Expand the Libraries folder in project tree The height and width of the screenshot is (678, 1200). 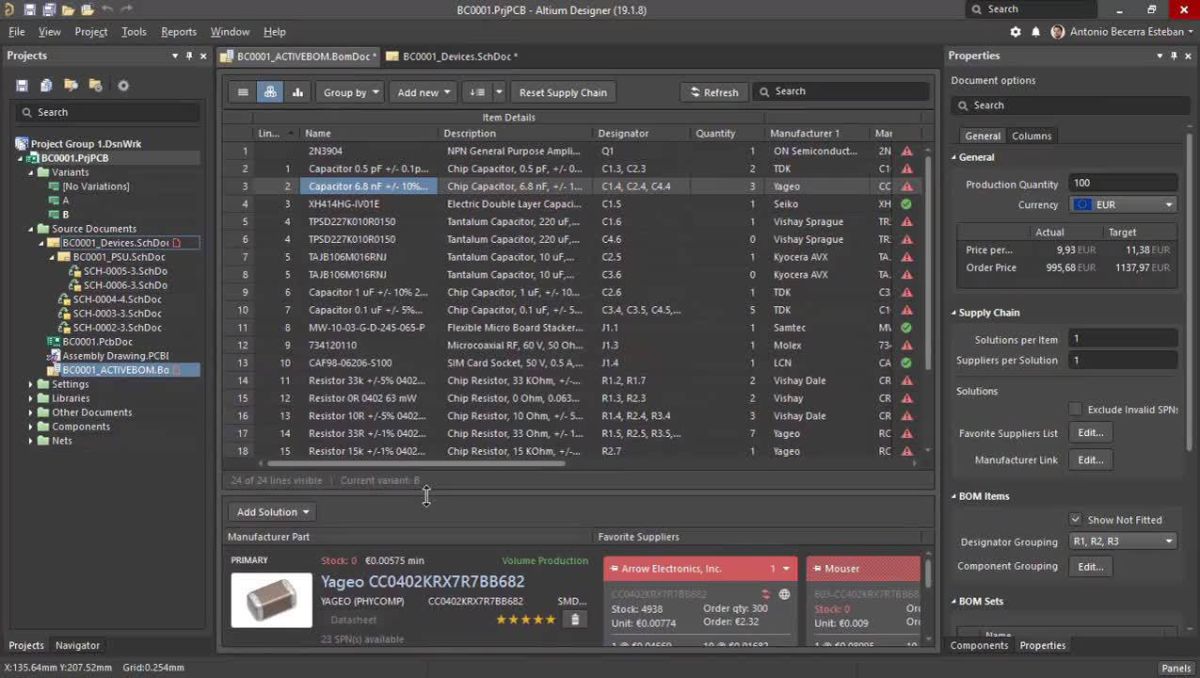tap(31, 398)
